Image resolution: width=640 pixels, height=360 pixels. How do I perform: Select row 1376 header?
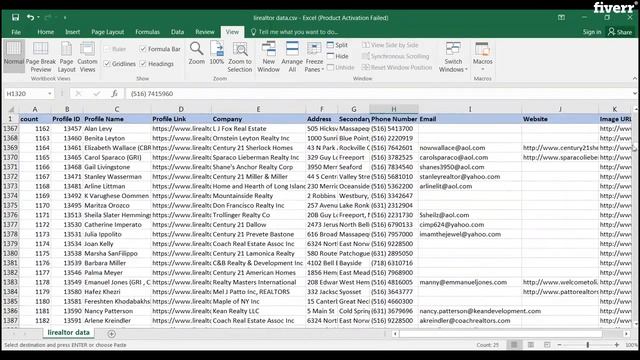[x=11, y=215]
